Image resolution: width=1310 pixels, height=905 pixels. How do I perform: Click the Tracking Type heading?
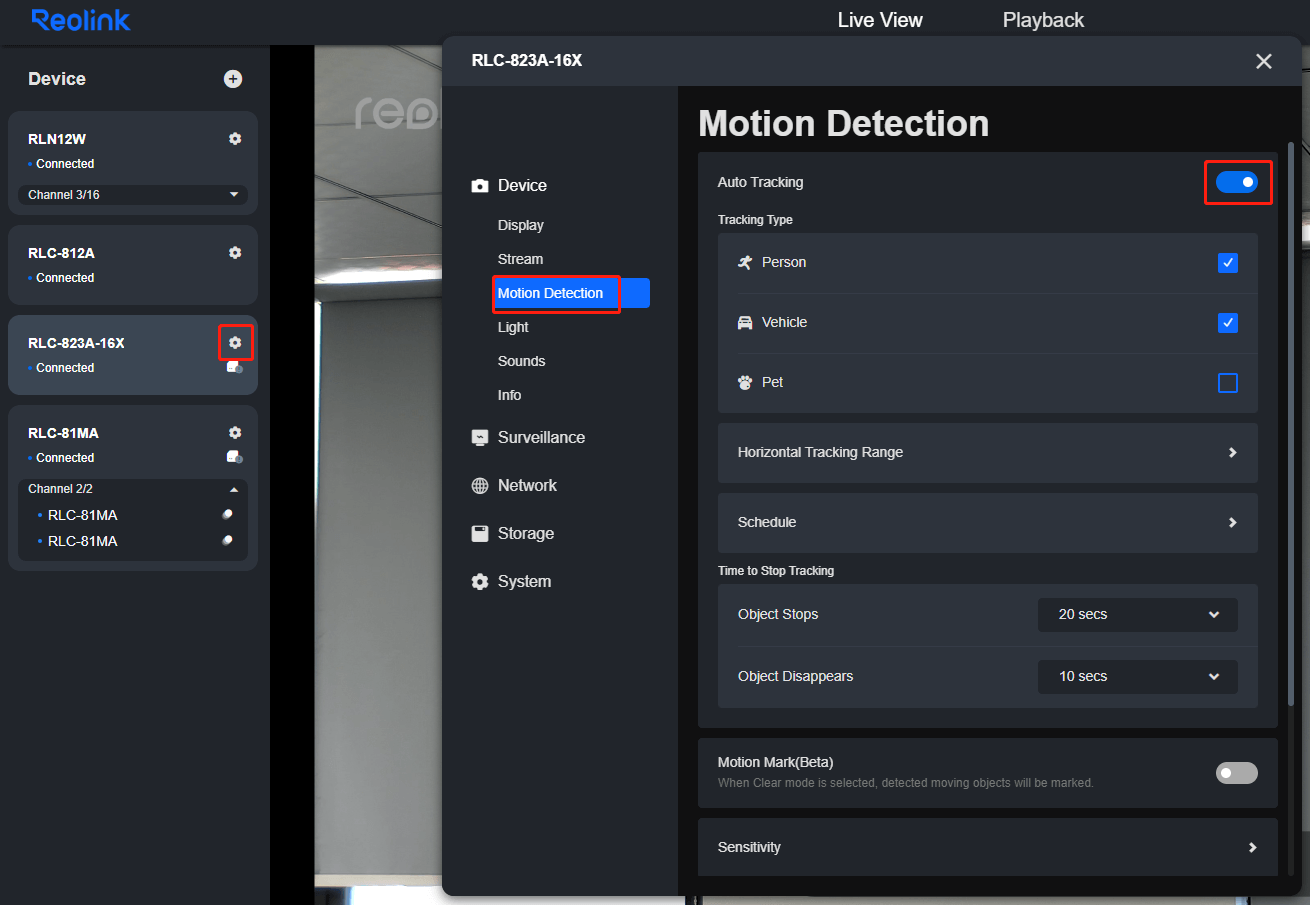(755, 220)
